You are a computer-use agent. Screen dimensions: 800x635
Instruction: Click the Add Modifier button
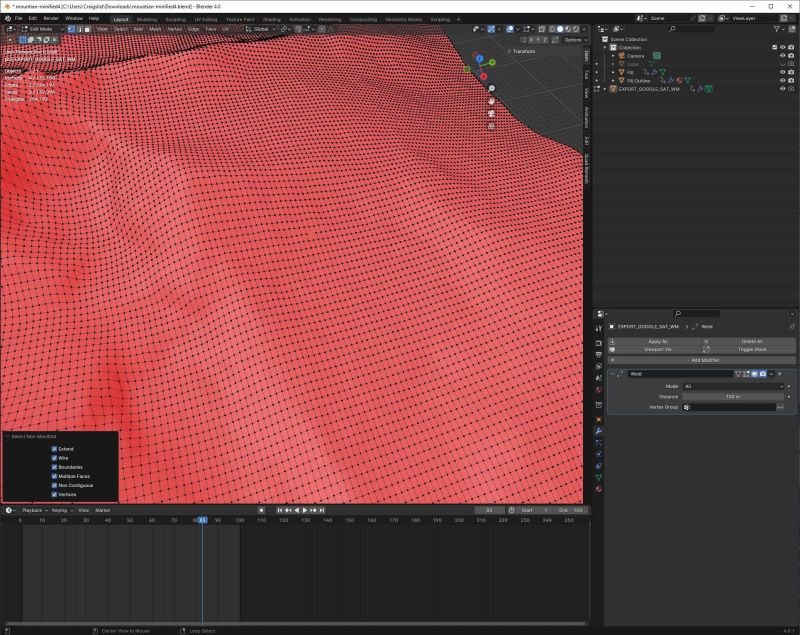pos(705,360)
